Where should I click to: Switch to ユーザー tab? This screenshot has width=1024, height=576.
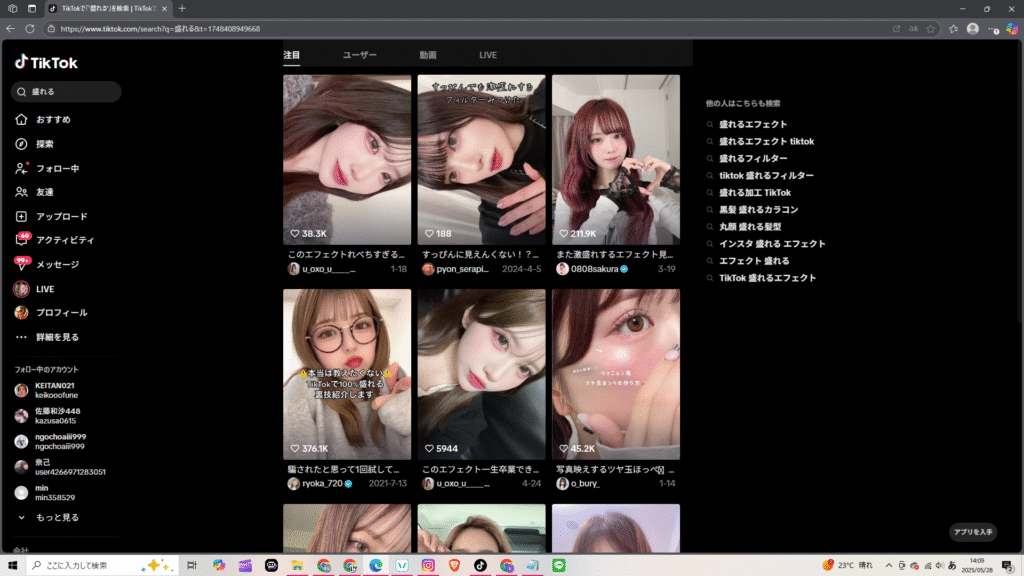pos(359,55)
